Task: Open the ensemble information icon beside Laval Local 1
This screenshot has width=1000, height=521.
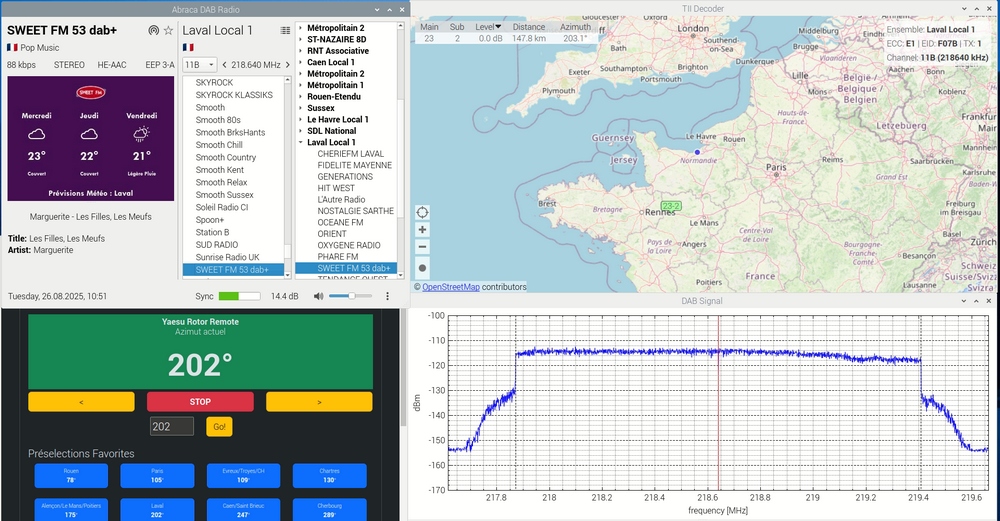Action: pyautogui.click(x=285, y=31)
